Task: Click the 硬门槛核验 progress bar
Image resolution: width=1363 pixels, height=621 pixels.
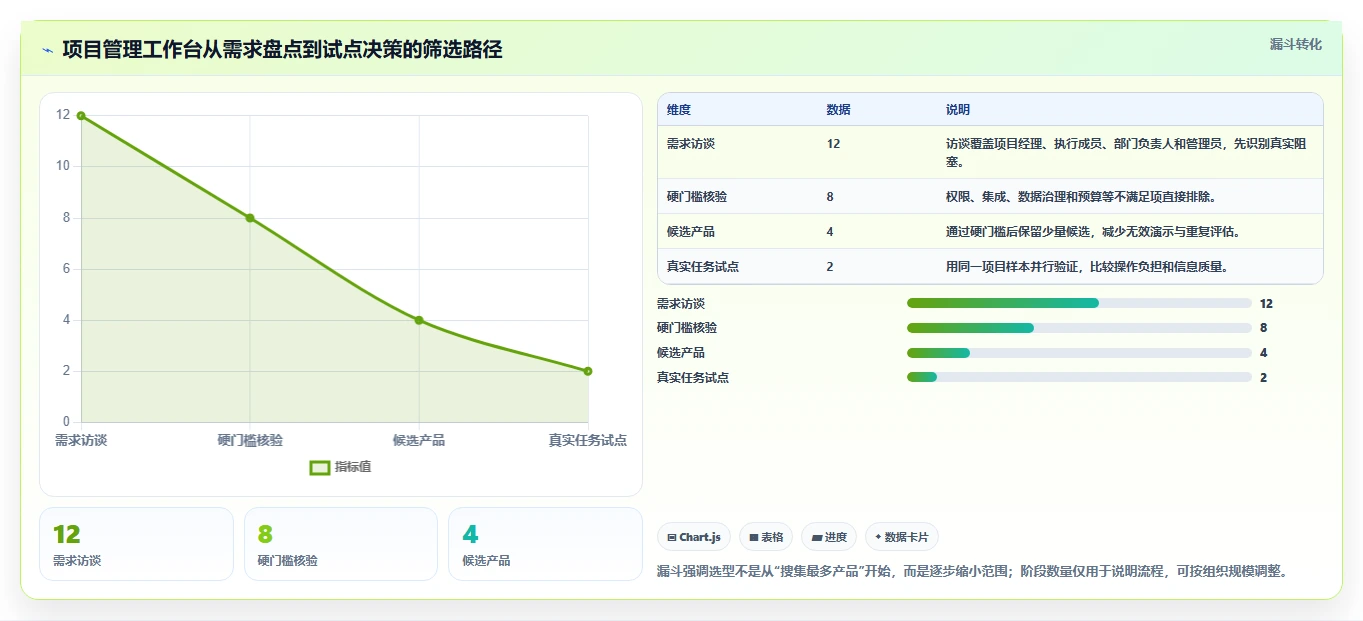Action: pyautogui.click(x=1079, y=328)
